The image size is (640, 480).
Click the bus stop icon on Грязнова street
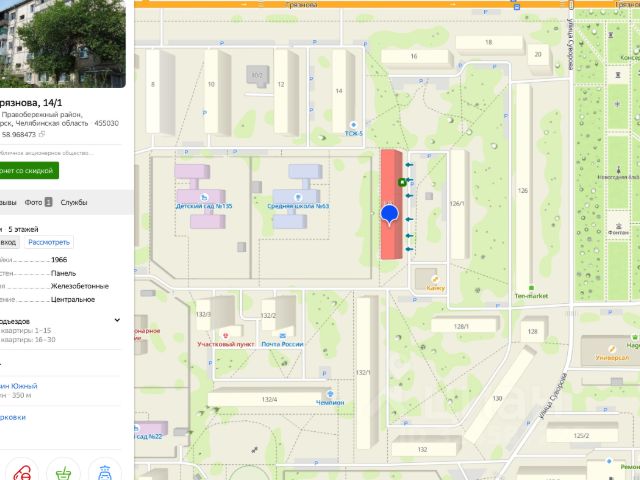click(x=517, y=7)
